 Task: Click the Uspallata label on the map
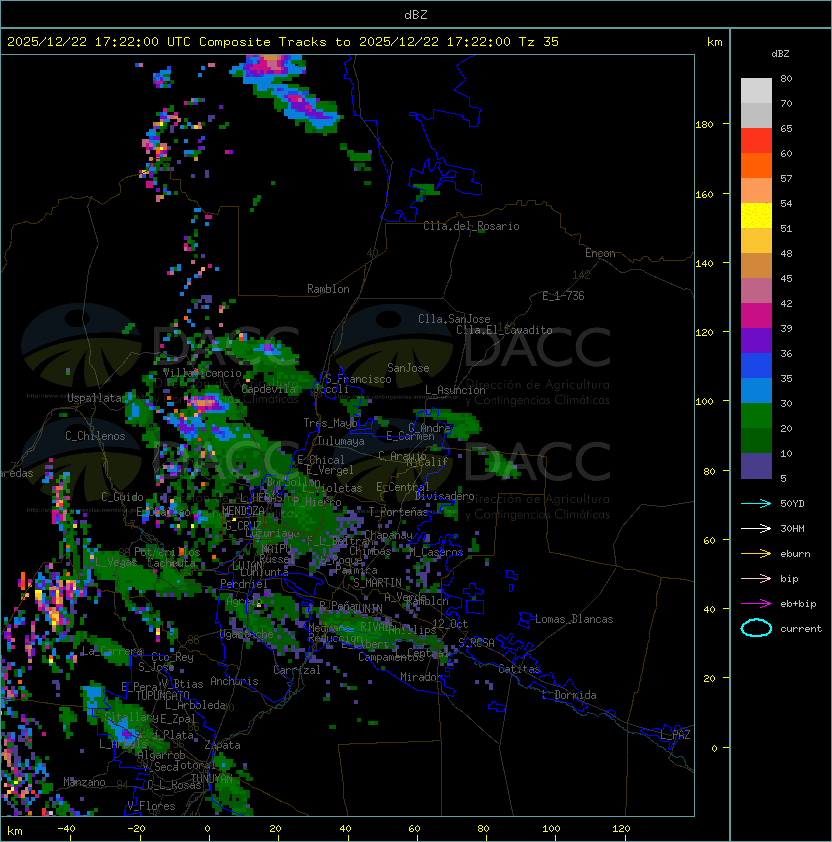pos(95,398)
